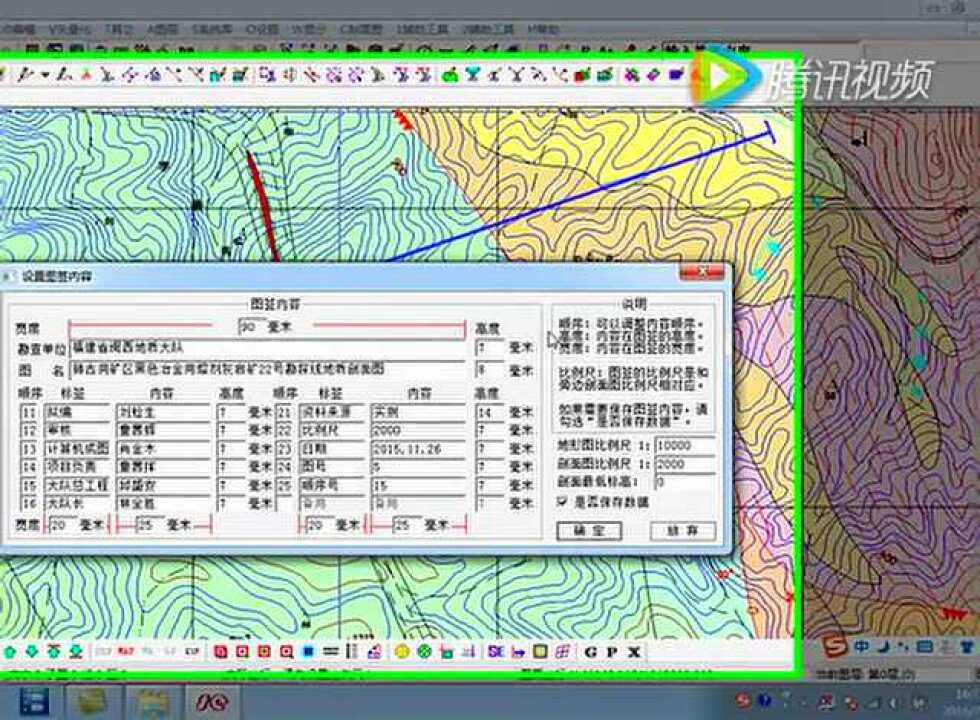Click the row 13 label field 计算机成图

[76, 449]
